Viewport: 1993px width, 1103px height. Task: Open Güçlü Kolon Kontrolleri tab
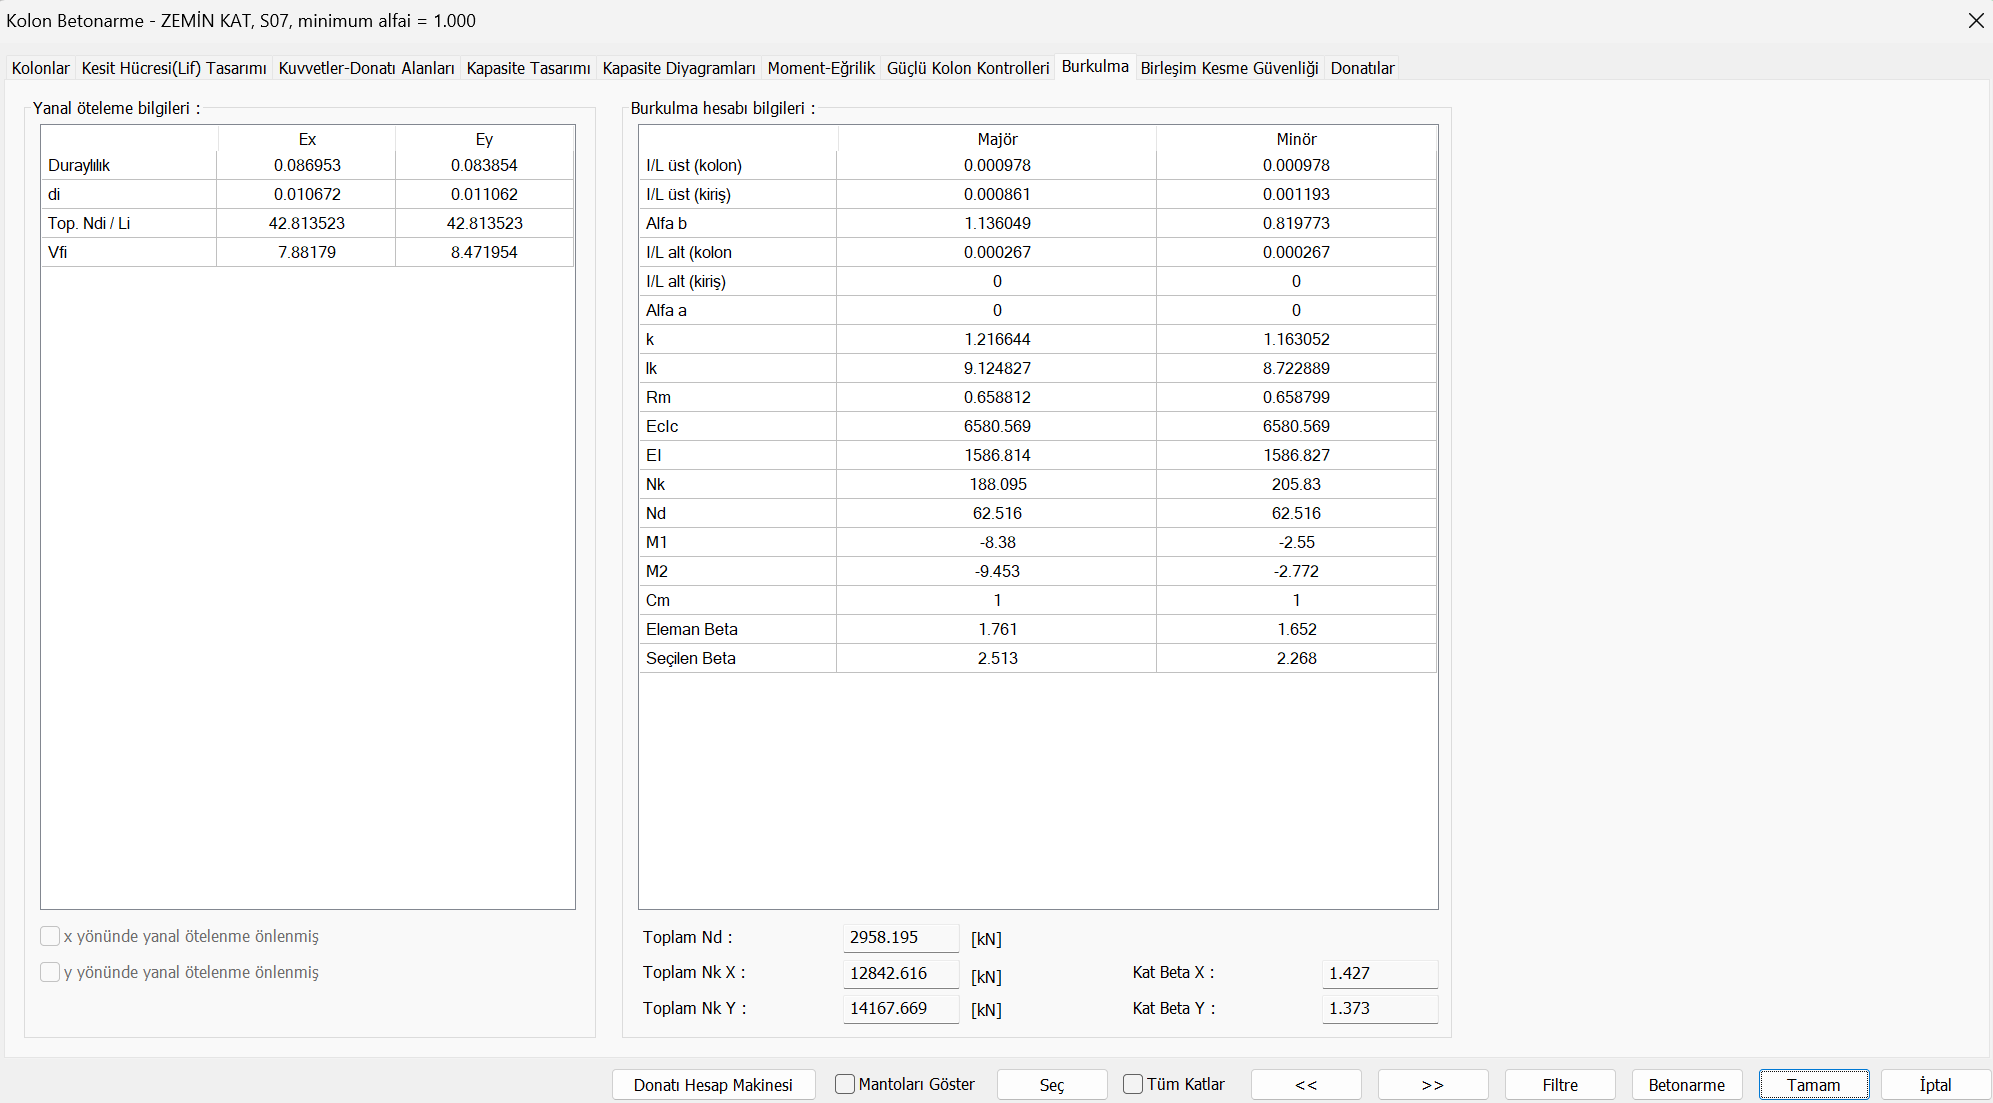pyautogui.click(x=968, y=68)
